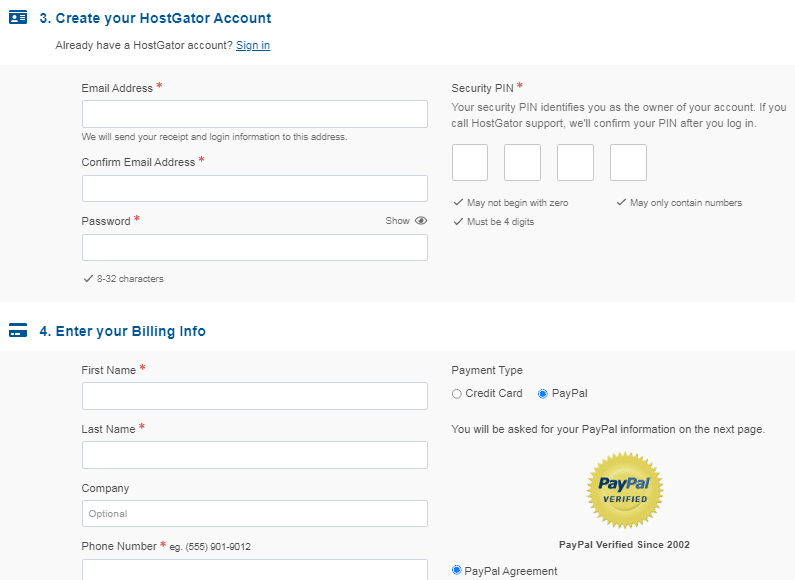
Task: Select the PayPal Agreement radio button
Action: [457, 570]
